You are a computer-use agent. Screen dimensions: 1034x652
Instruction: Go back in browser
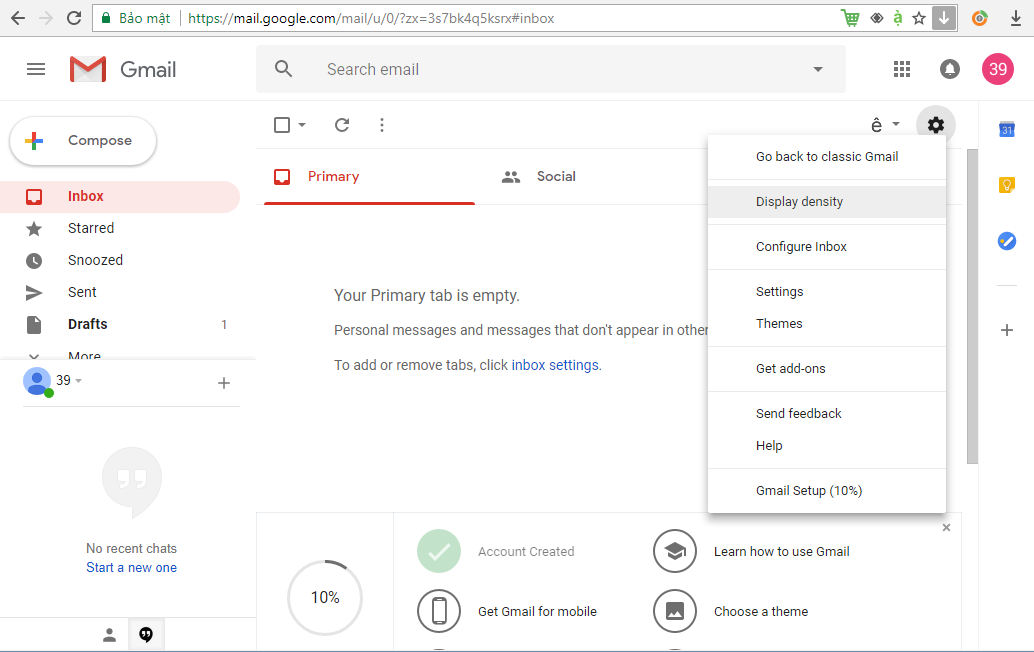coord(18,18)
